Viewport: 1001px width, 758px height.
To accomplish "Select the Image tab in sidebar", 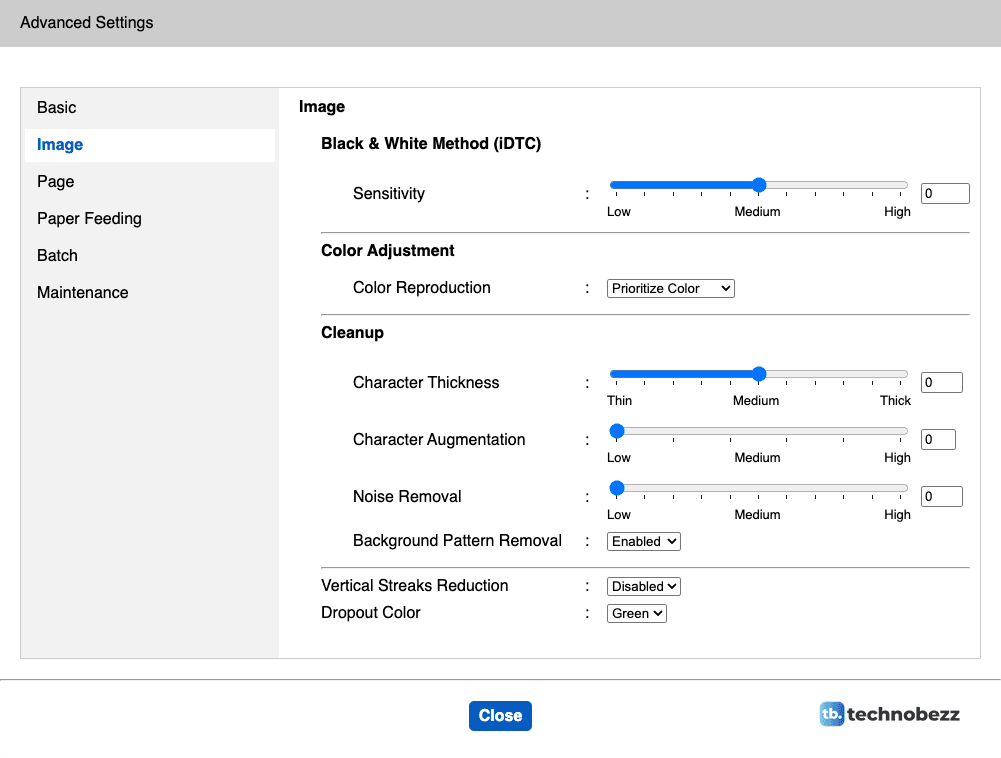I will point(149,145).
